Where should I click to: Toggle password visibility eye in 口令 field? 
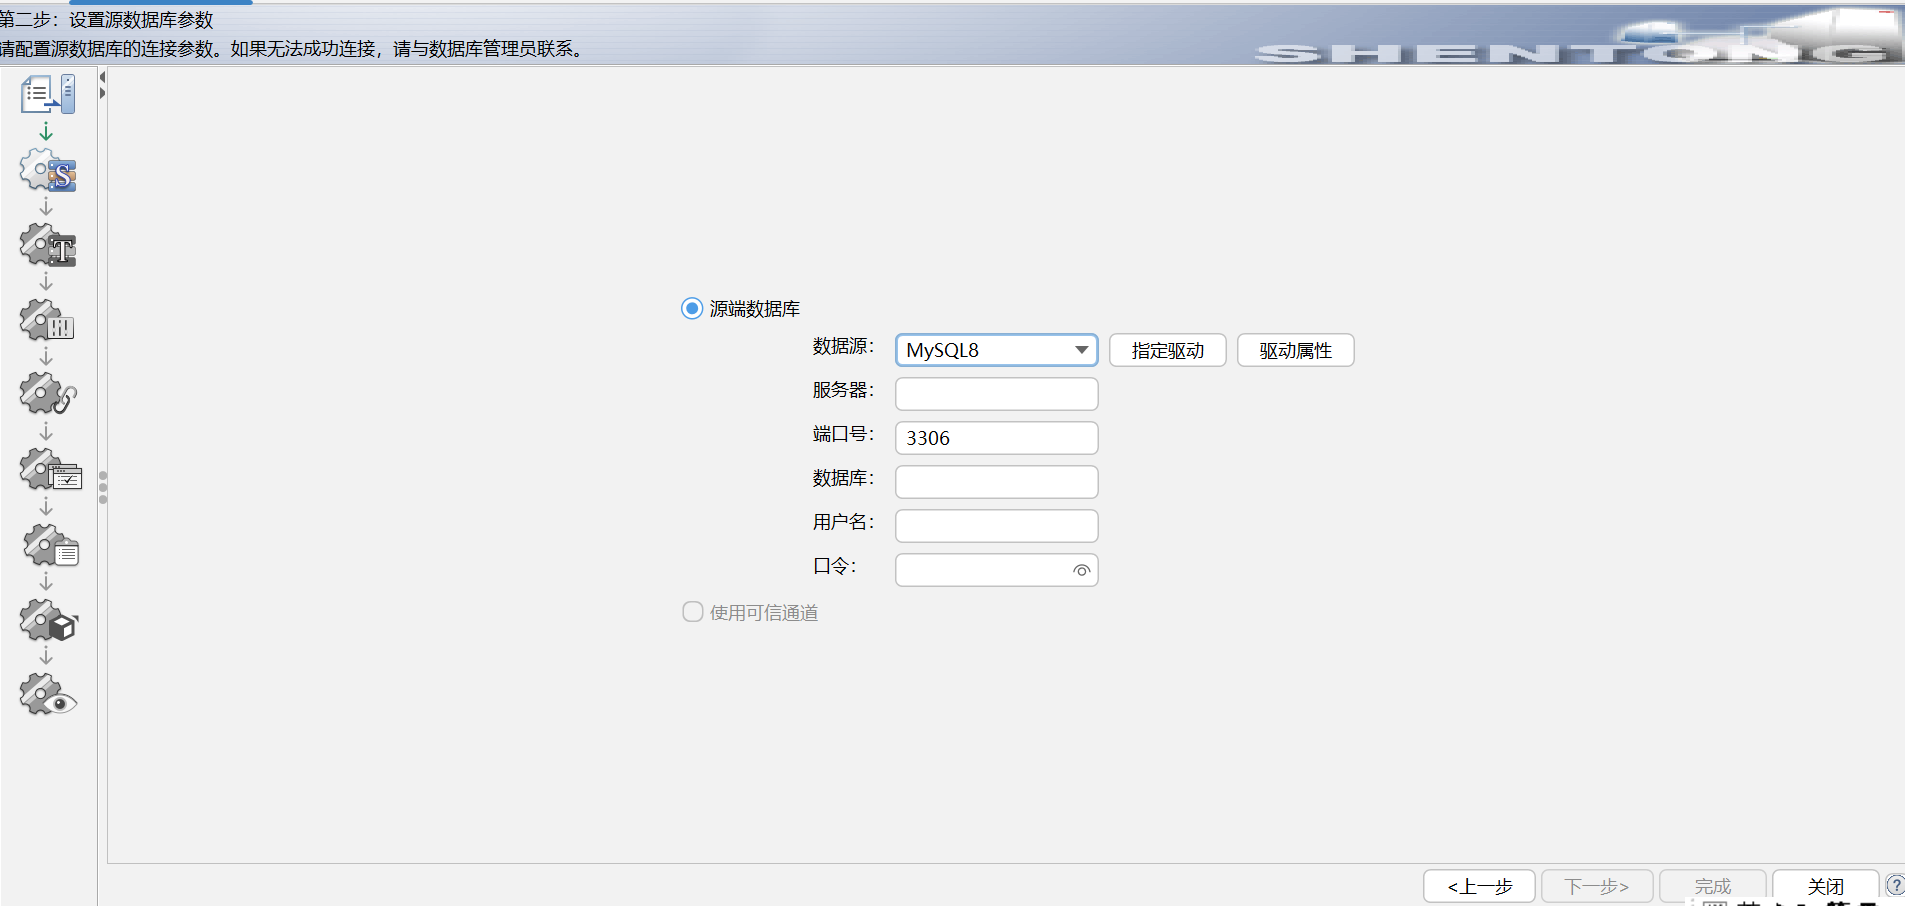[1081, 570]
